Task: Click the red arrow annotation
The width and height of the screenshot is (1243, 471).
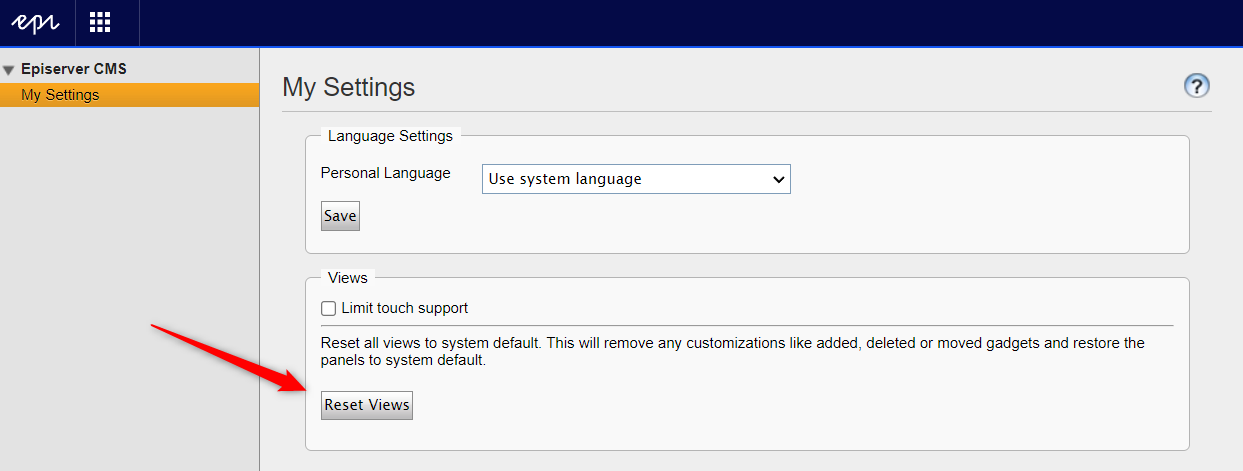Action: tap(230, 356)
